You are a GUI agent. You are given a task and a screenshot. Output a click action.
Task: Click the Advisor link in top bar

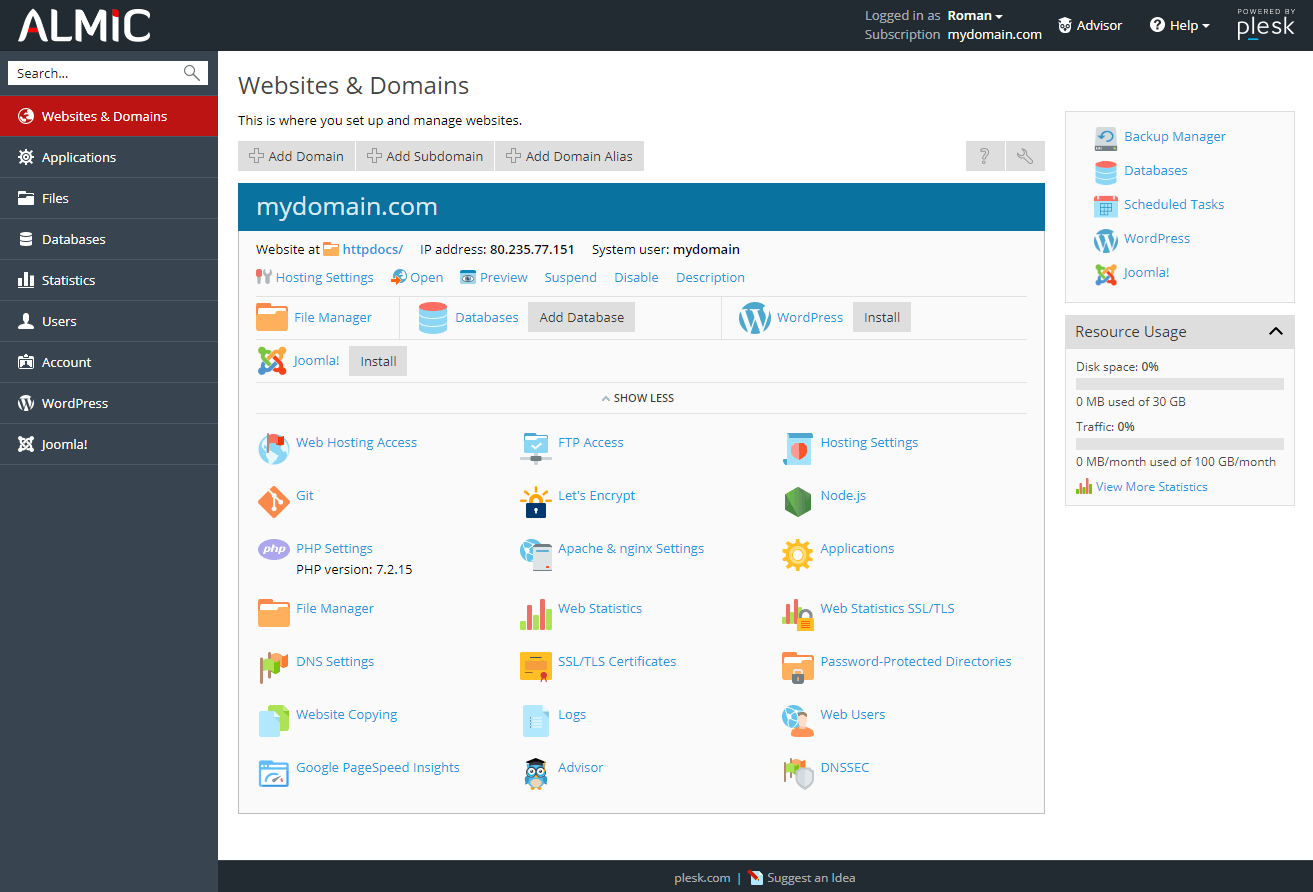(x=1090, y=25)
